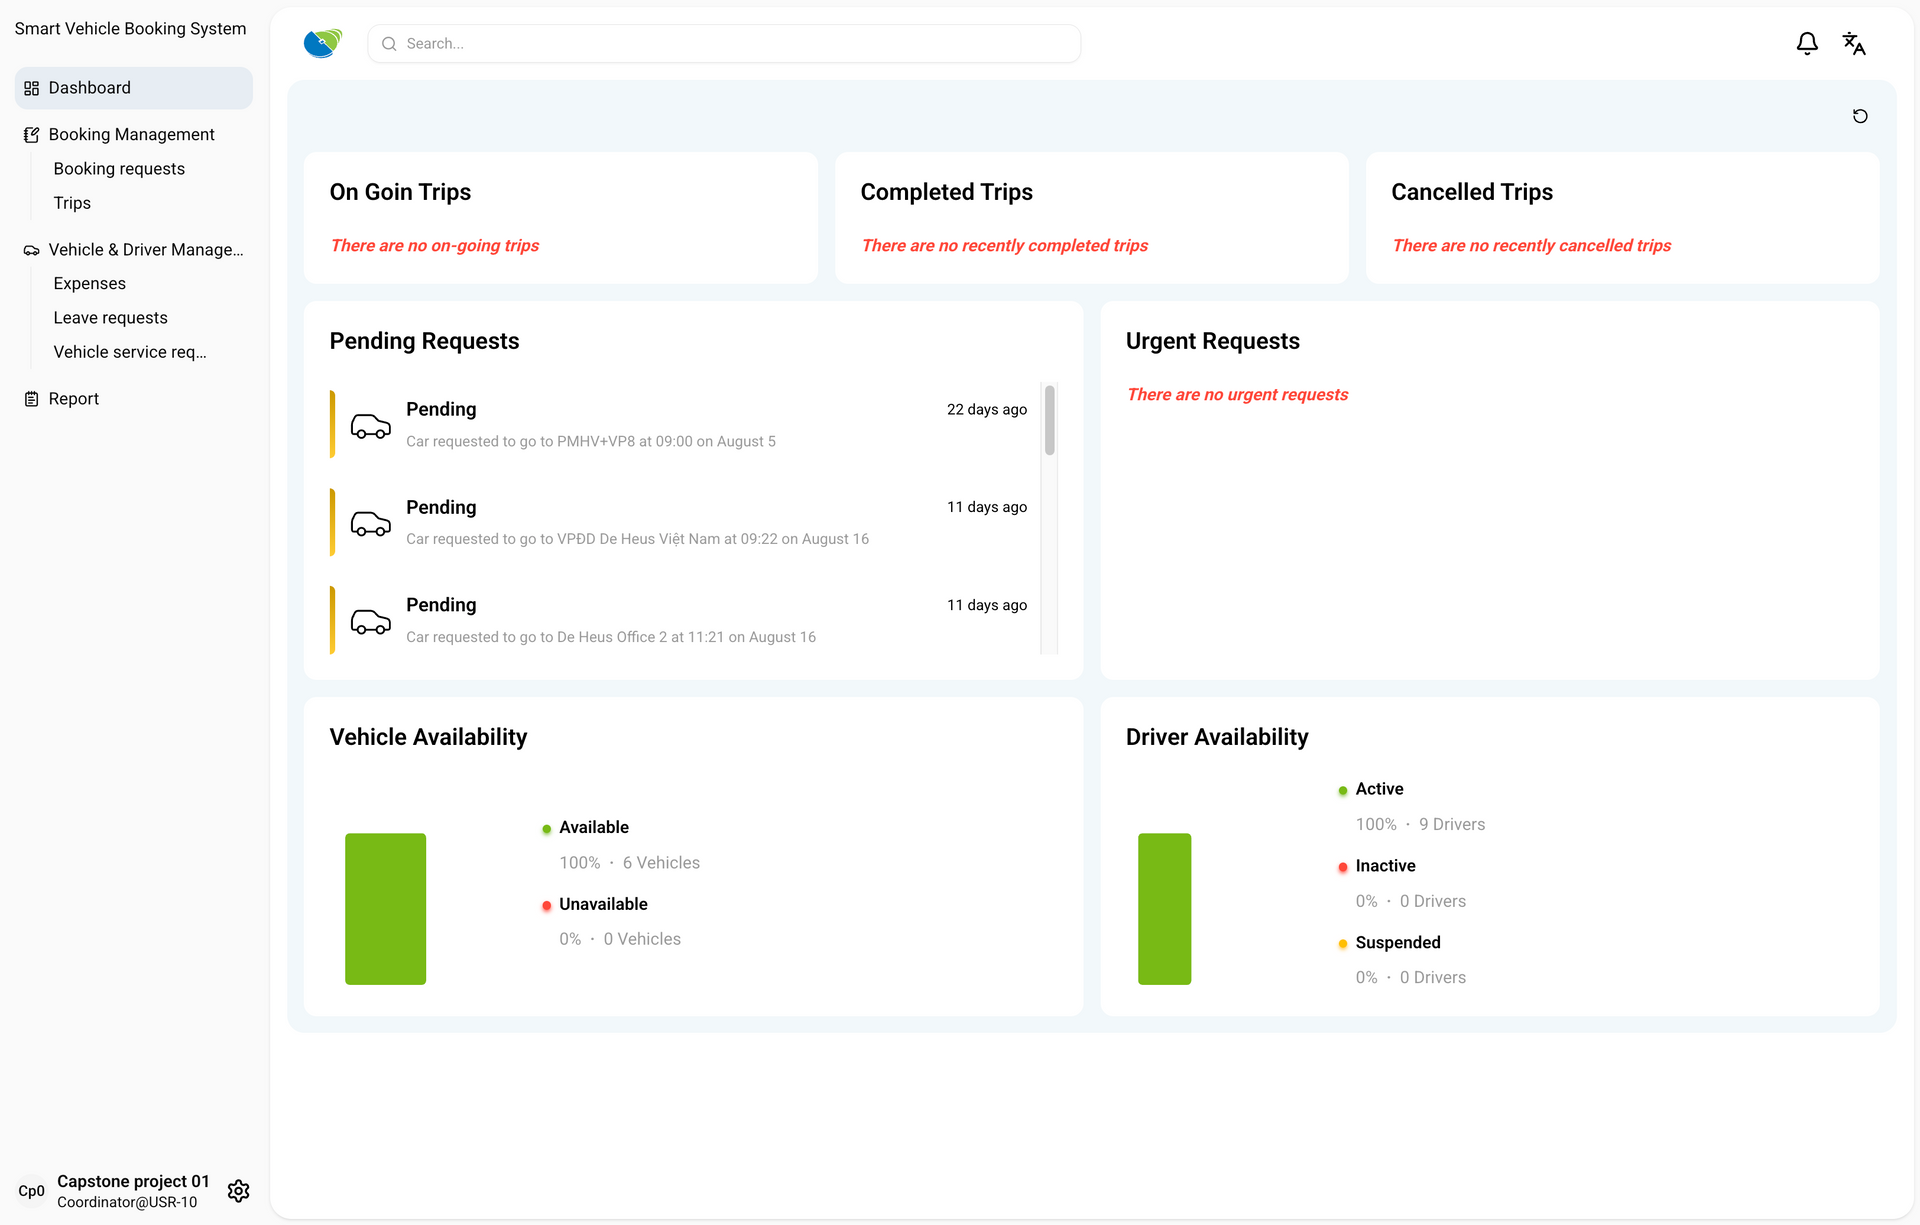
Task: Click inside the Search field
Action: (x=724, y=44)
